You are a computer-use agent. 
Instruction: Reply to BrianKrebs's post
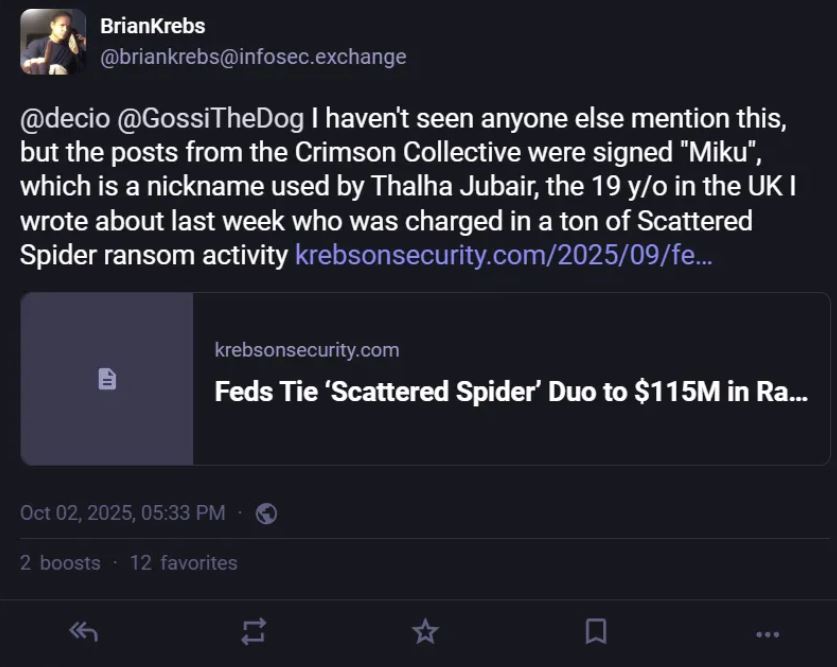(83, 631)
